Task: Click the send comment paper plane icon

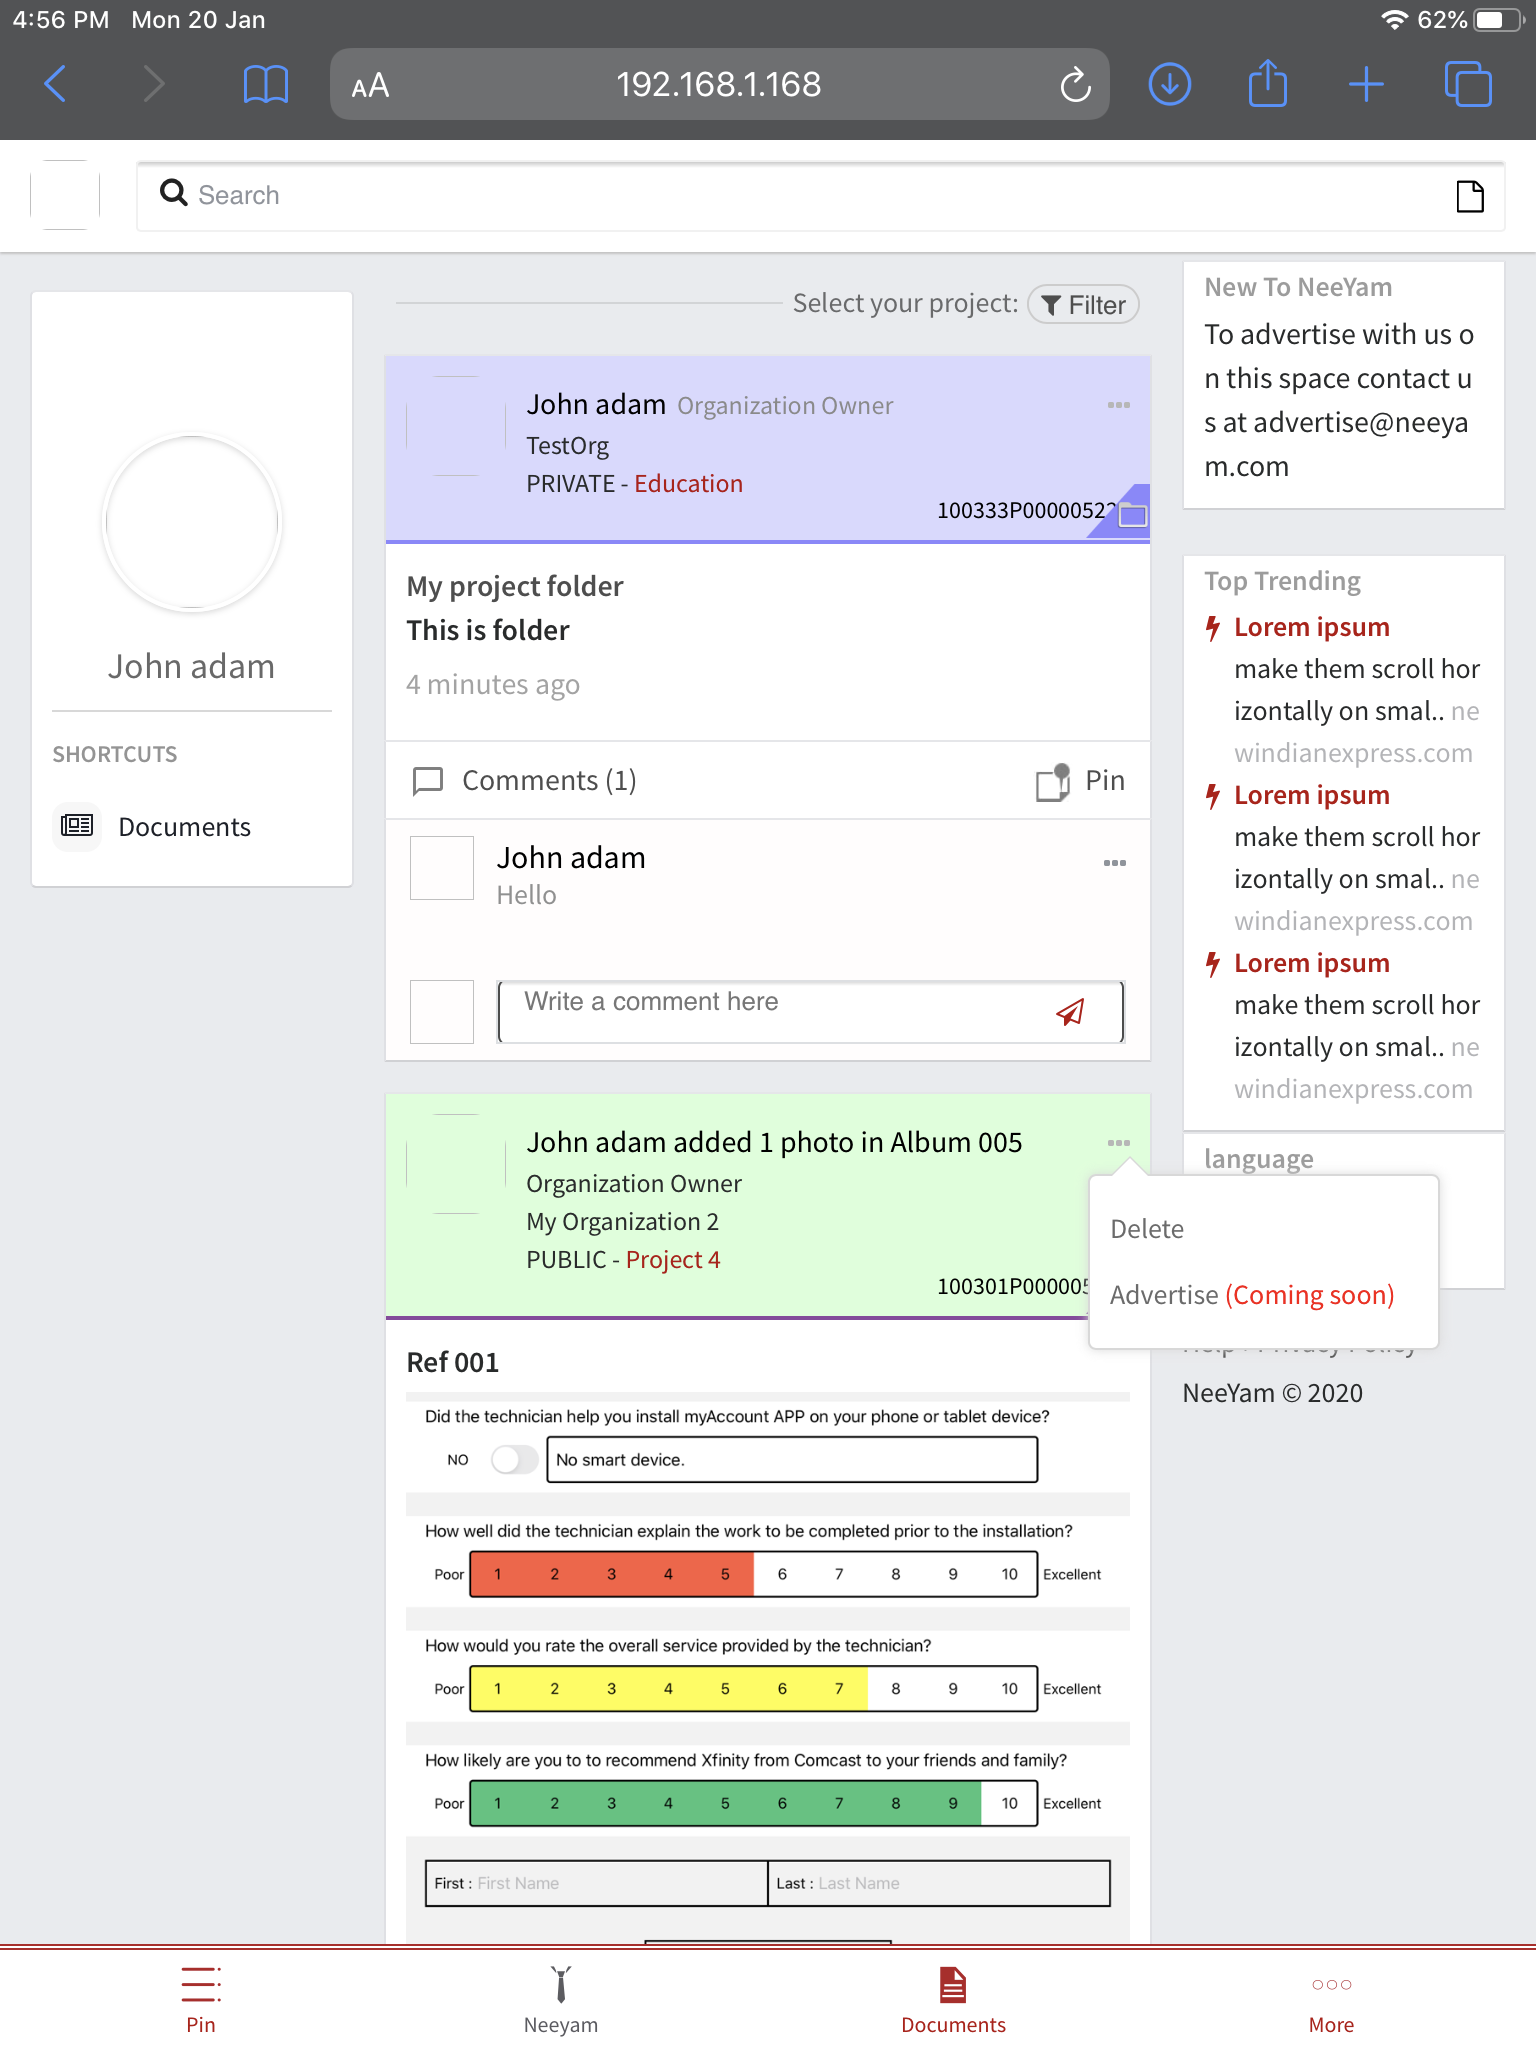Action: point(1070,1012)
